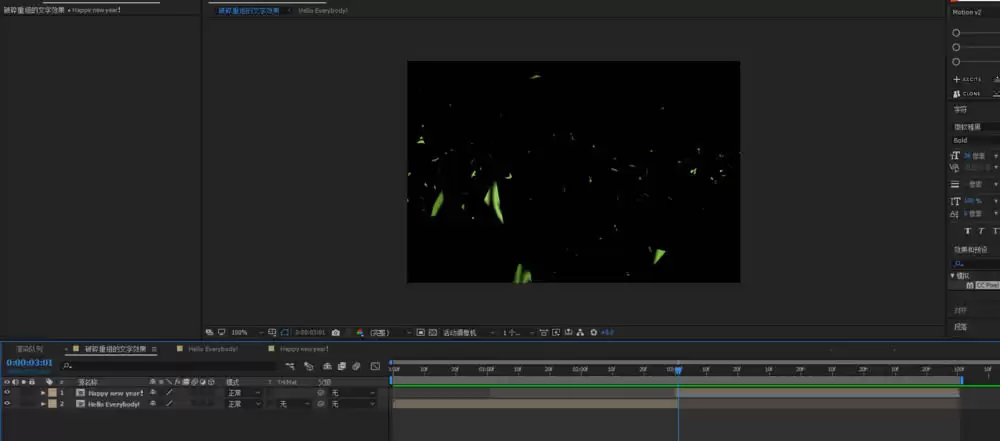Image resolution: width=1000 pixels, height=441 pixels.
Task: Take a snapshot with the camera icon
Action: point(335,333)
